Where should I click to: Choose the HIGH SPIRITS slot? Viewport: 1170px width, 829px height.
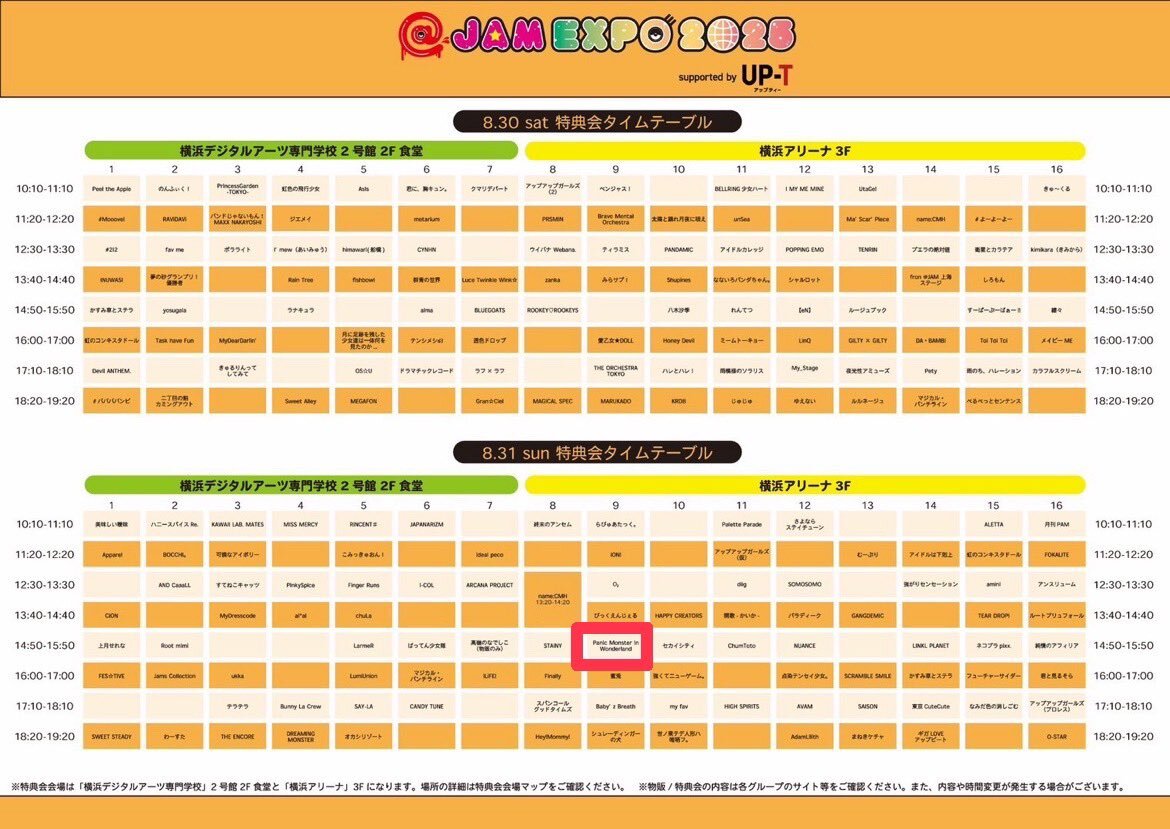[x=742, y=706]
